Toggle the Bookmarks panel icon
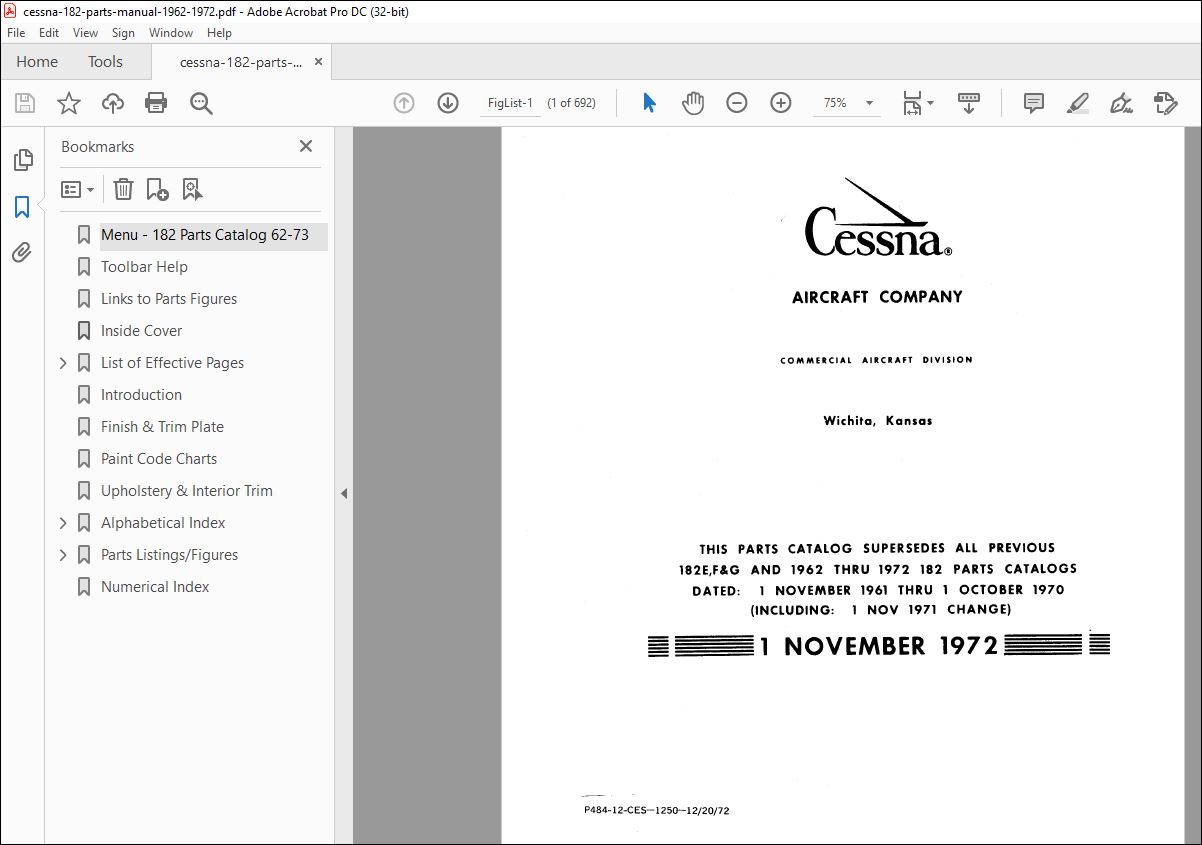The image size is (1202, 845). pos(22,207)
